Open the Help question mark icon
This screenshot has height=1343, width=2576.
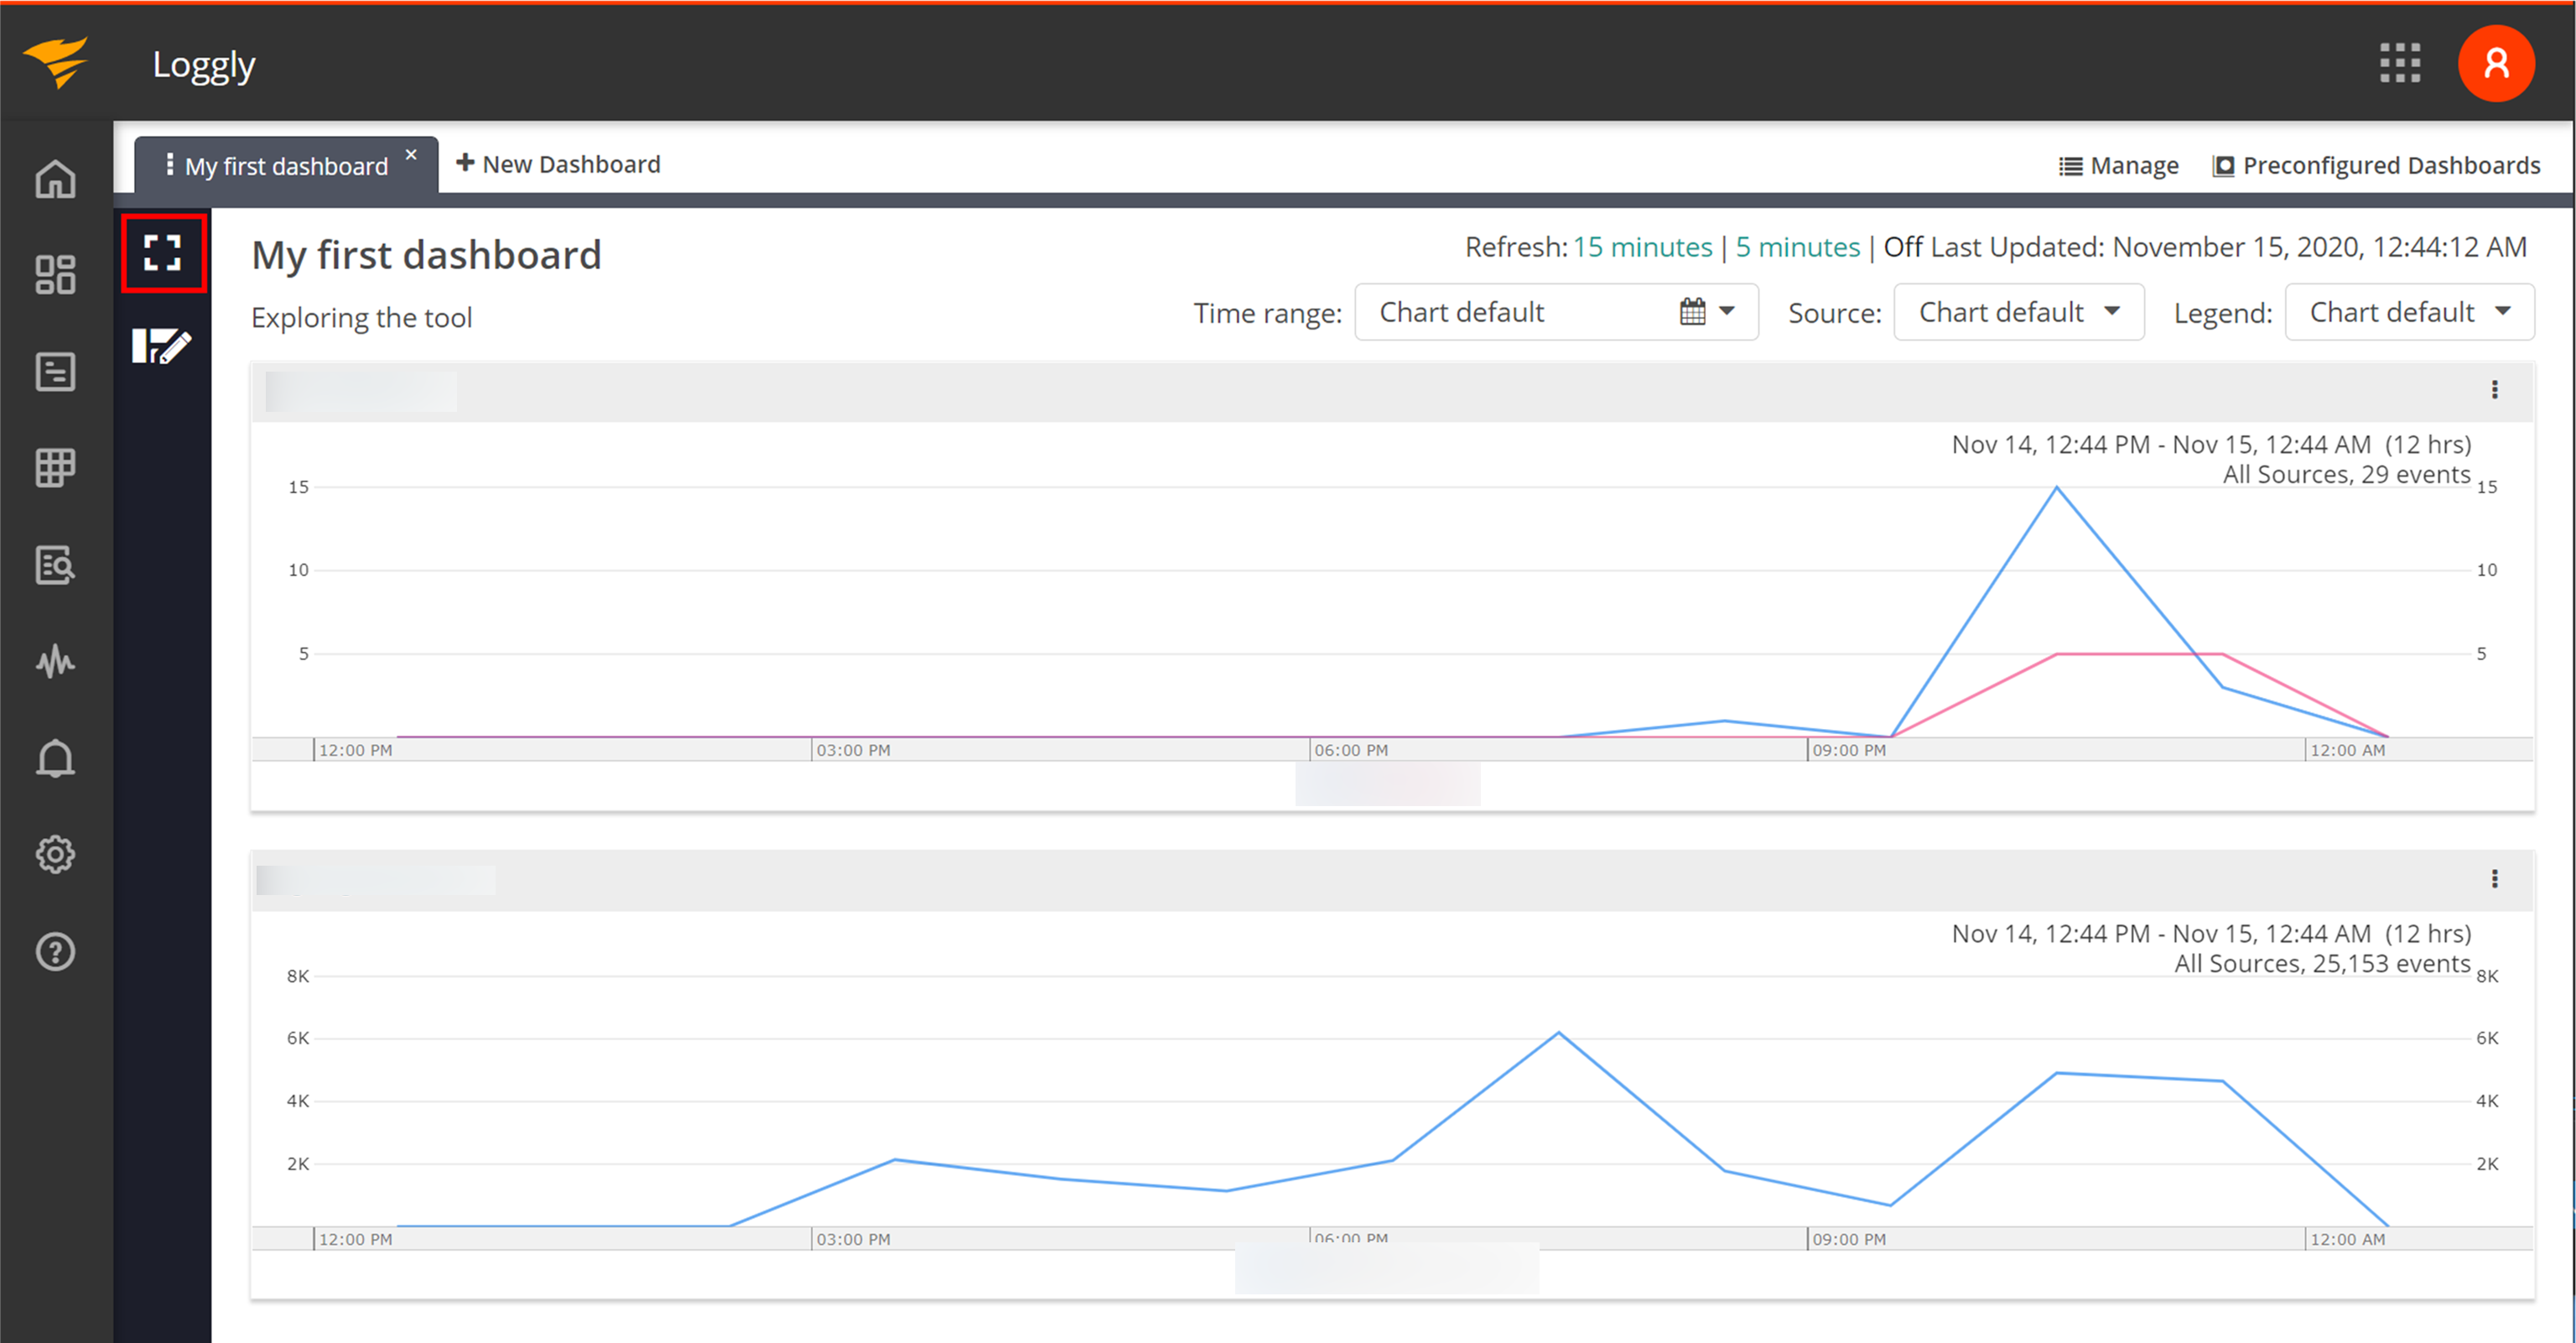coord(55,951)
